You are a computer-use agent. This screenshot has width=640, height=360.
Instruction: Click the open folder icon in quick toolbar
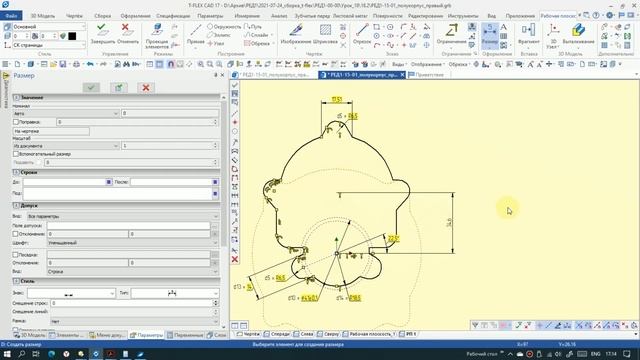coord(53,64)
